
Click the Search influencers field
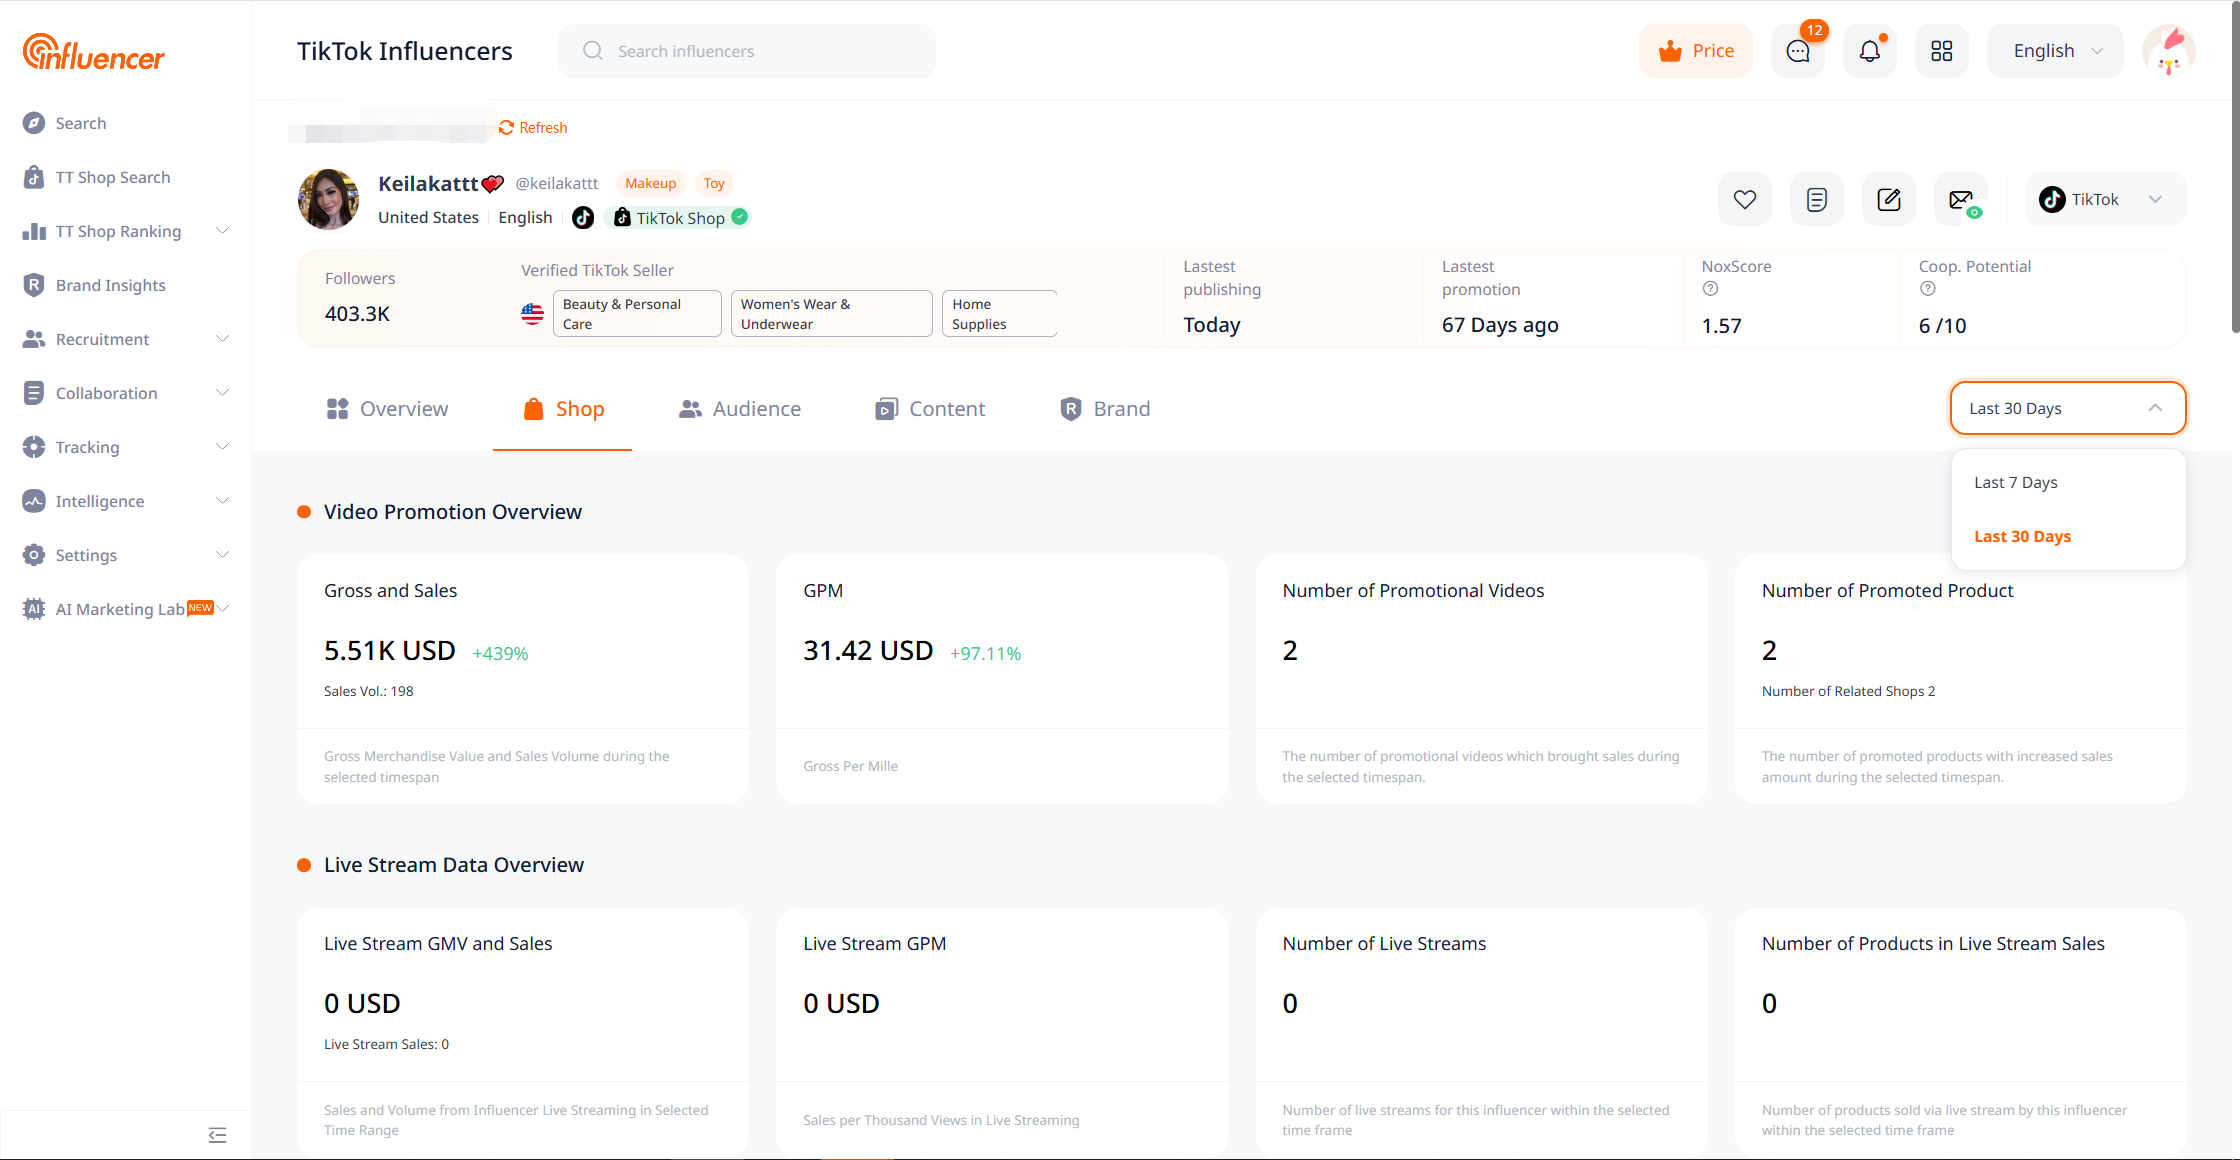click(746, 51)
